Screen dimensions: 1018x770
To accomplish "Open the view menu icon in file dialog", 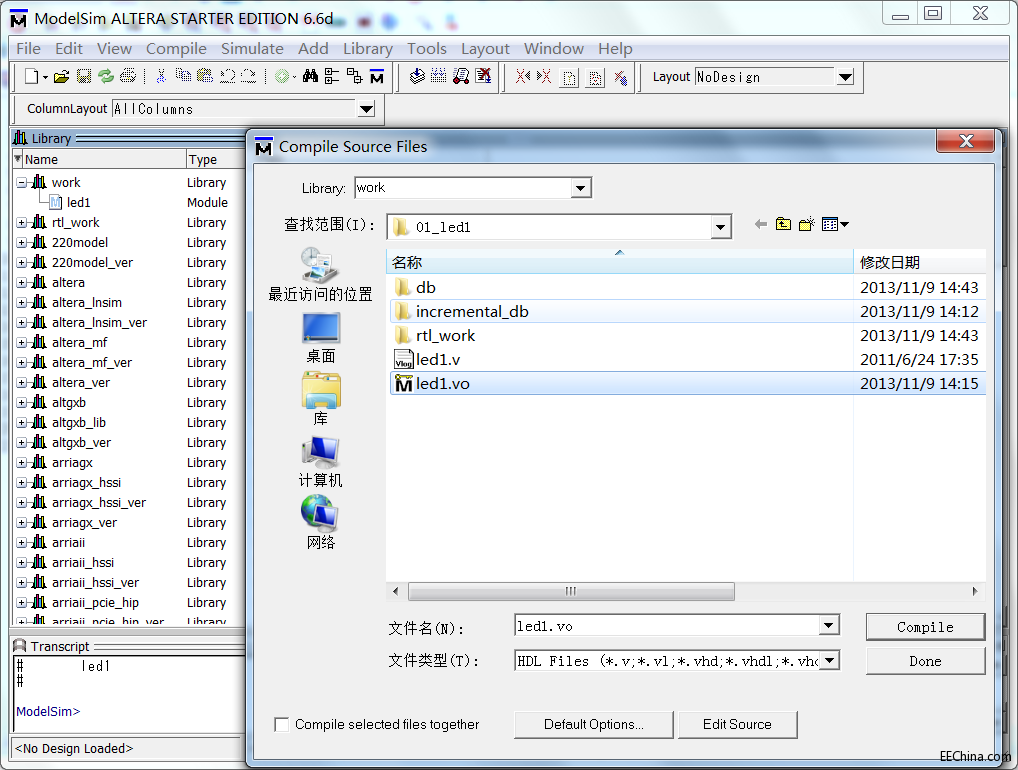I will tap(834, 226).
